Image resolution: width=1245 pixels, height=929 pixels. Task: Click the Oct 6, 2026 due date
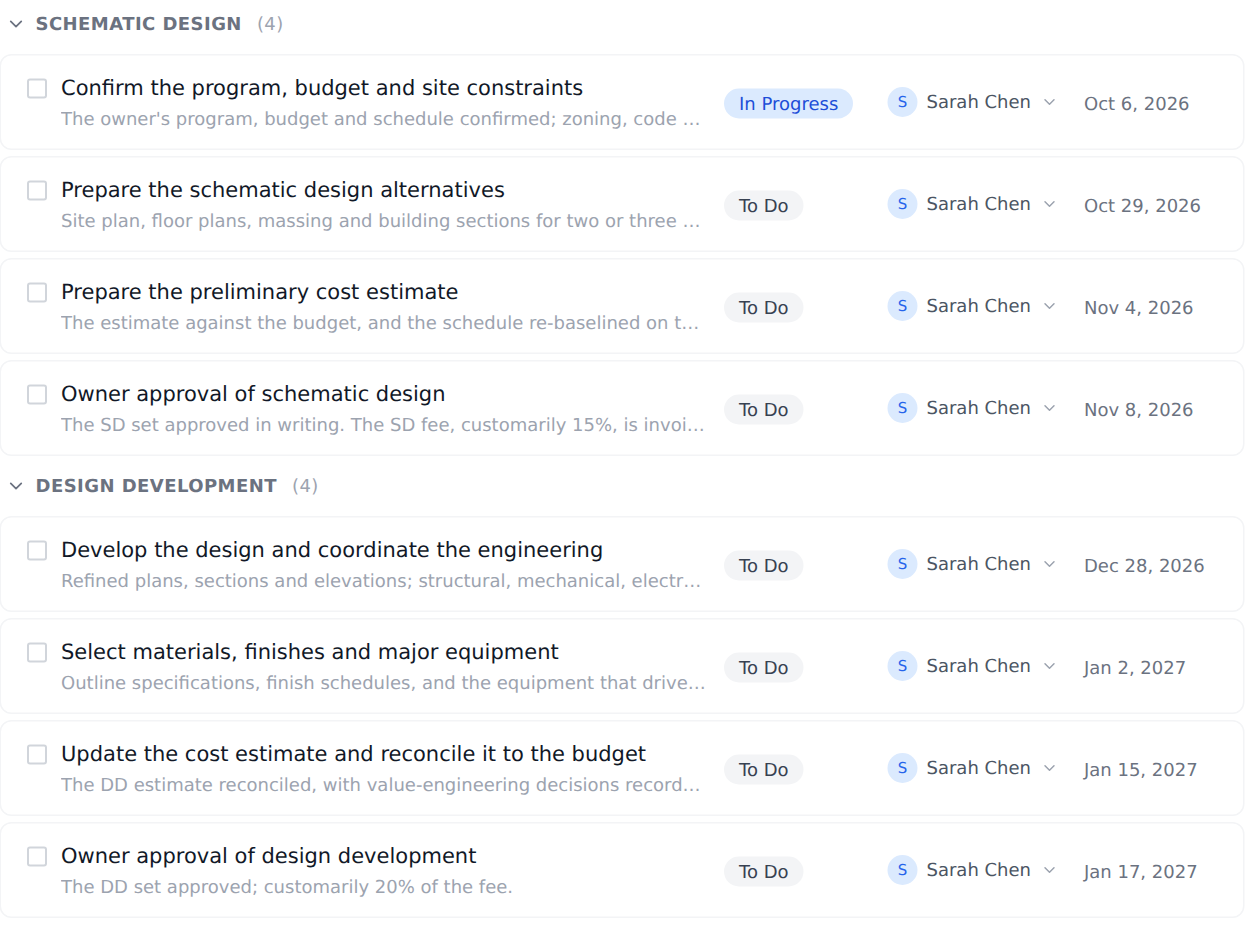tap(1136, 104)
